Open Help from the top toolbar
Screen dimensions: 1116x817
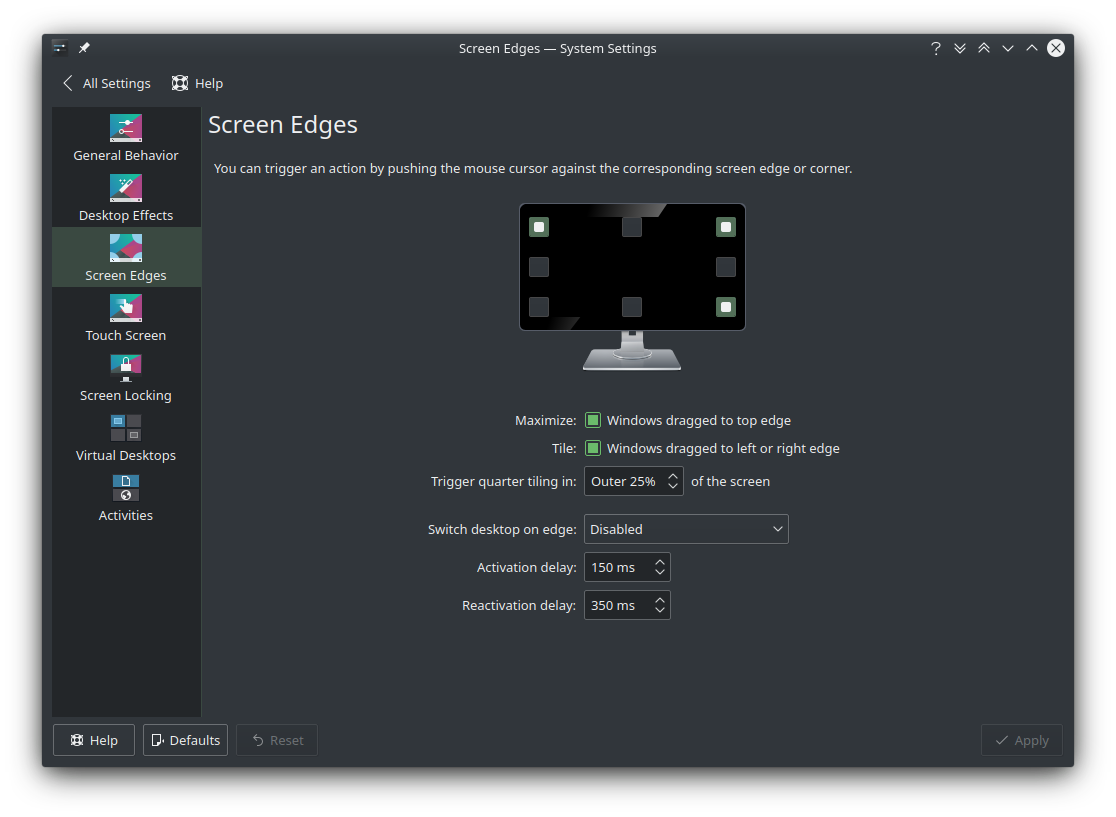[x=197, y=83]
